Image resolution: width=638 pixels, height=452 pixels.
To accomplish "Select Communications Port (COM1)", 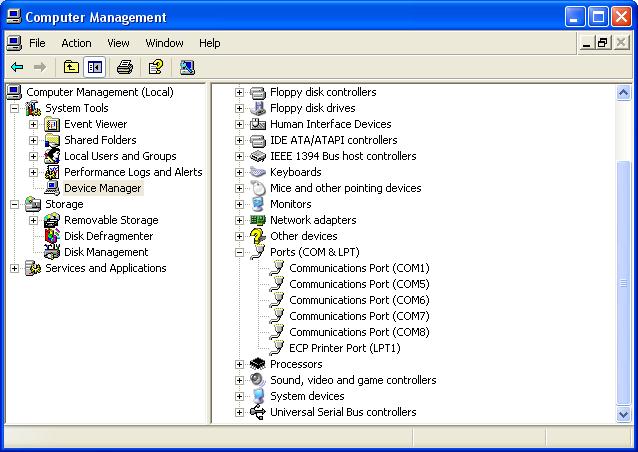I will tap(359, 268).
